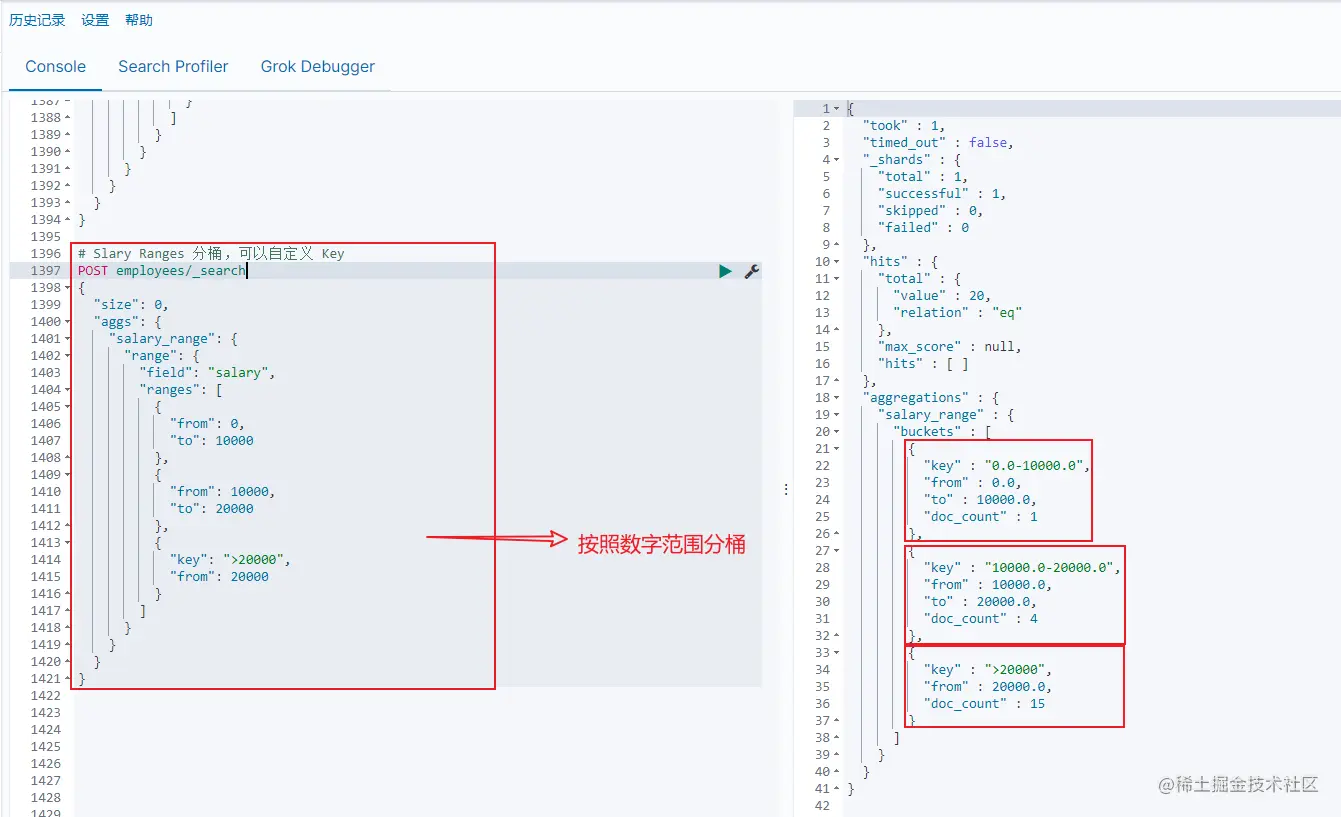Collapse the response root object at line 1
The height and width of the screenshot is (817, 1341).
[836, 108]
